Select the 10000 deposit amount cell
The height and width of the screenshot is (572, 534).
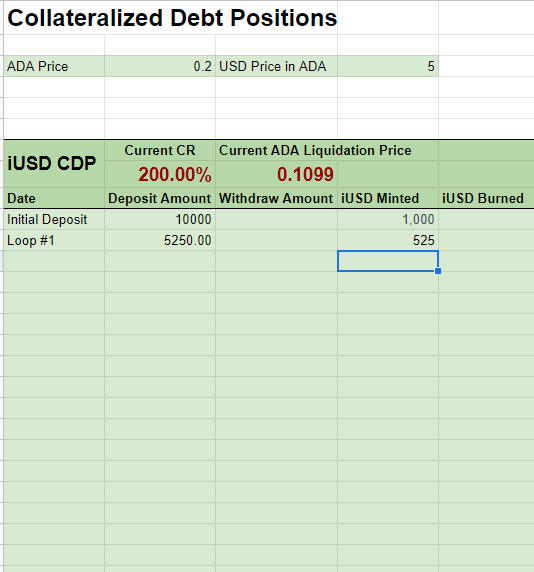point(160,220)
